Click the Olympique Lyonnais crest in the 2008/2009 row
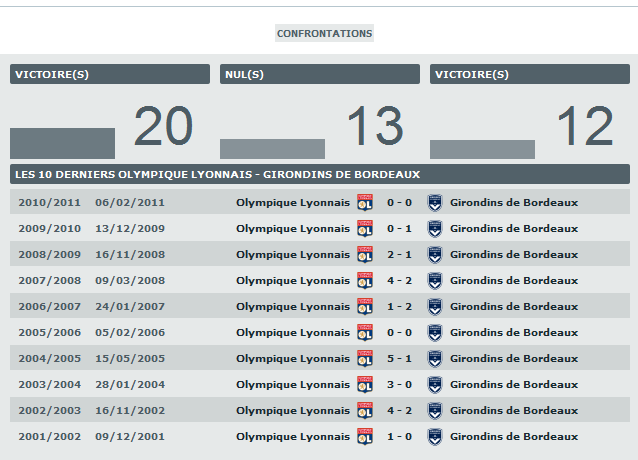The image size is (638, 460). [365, 254]
